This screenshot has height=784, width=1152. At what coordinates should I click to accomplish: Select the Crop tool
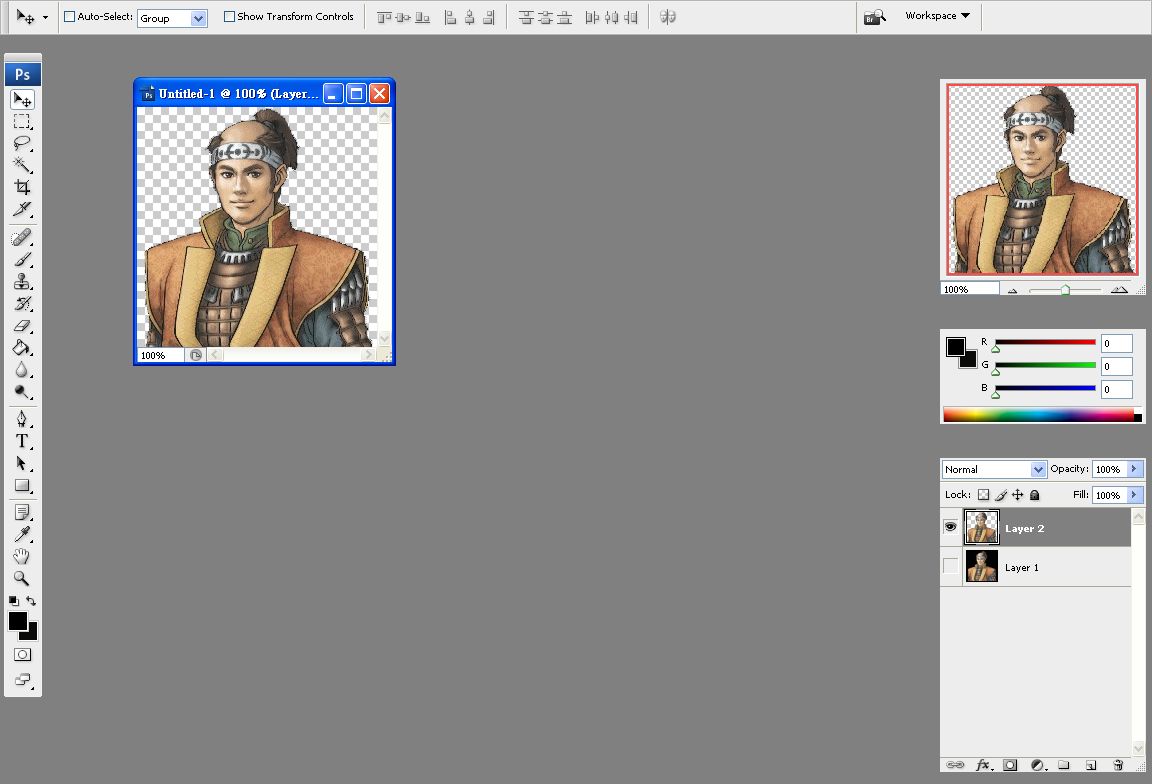22,187
